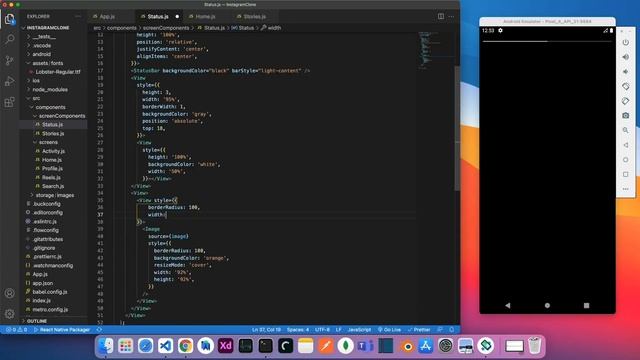640x360 pixels.
Task: Open the Accounts menu icon
Action: click(x=9, y=293)
